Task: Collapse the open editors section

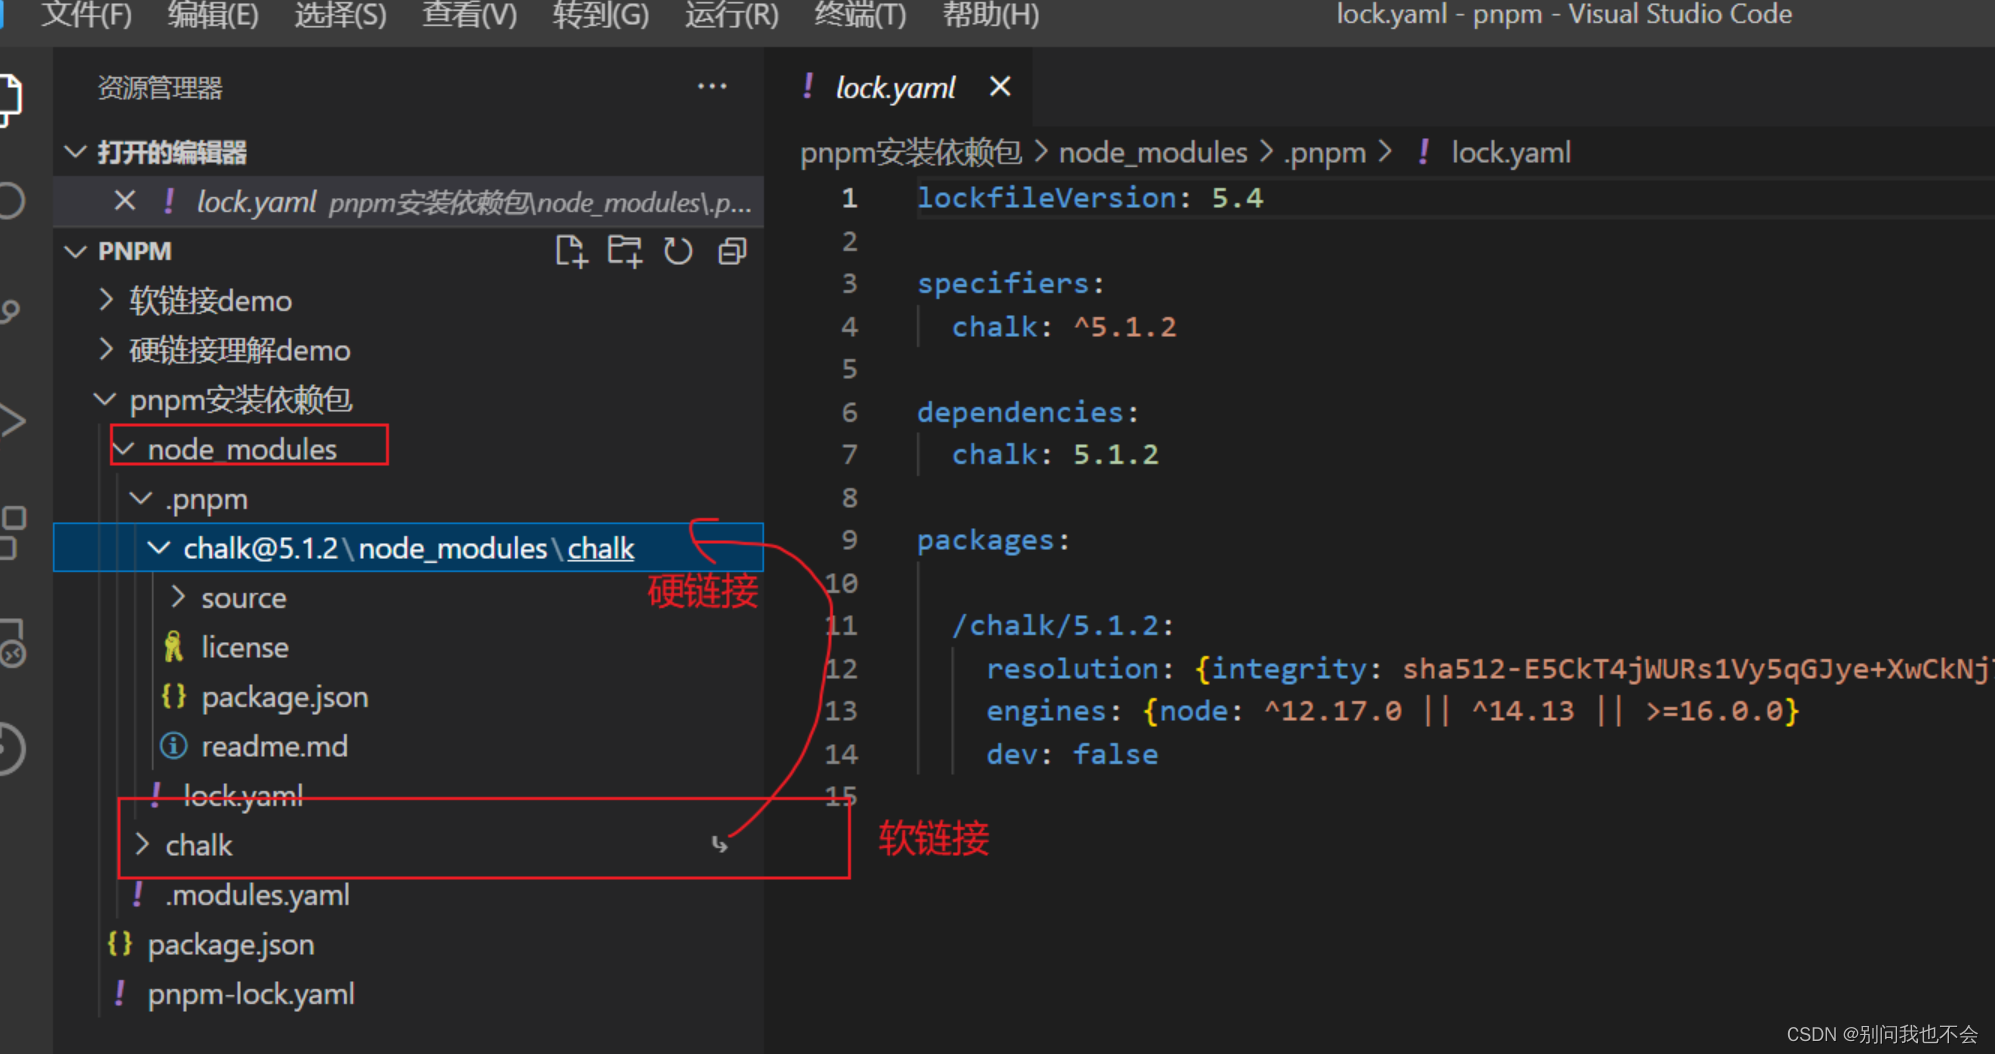Action: (x=75, y=152)
